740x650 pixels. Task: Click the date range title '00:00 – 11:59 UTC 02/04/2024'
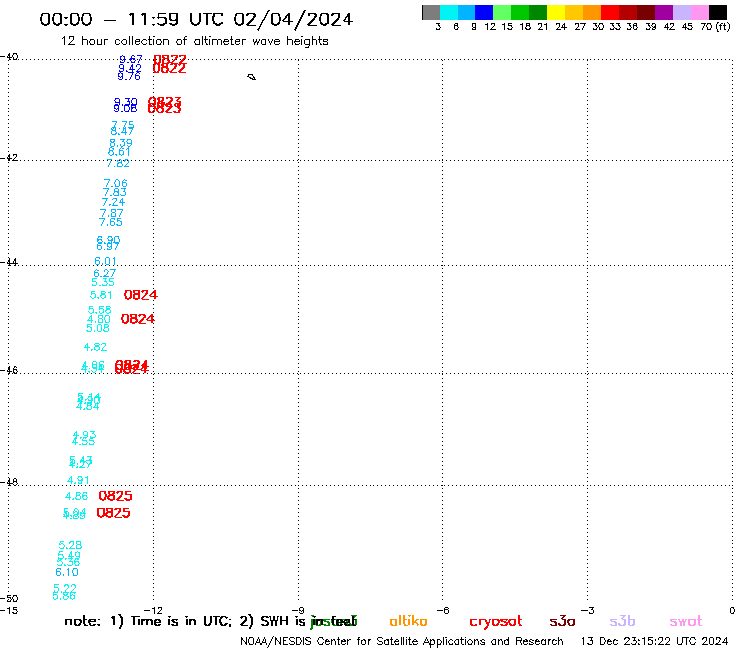(196, 19)
